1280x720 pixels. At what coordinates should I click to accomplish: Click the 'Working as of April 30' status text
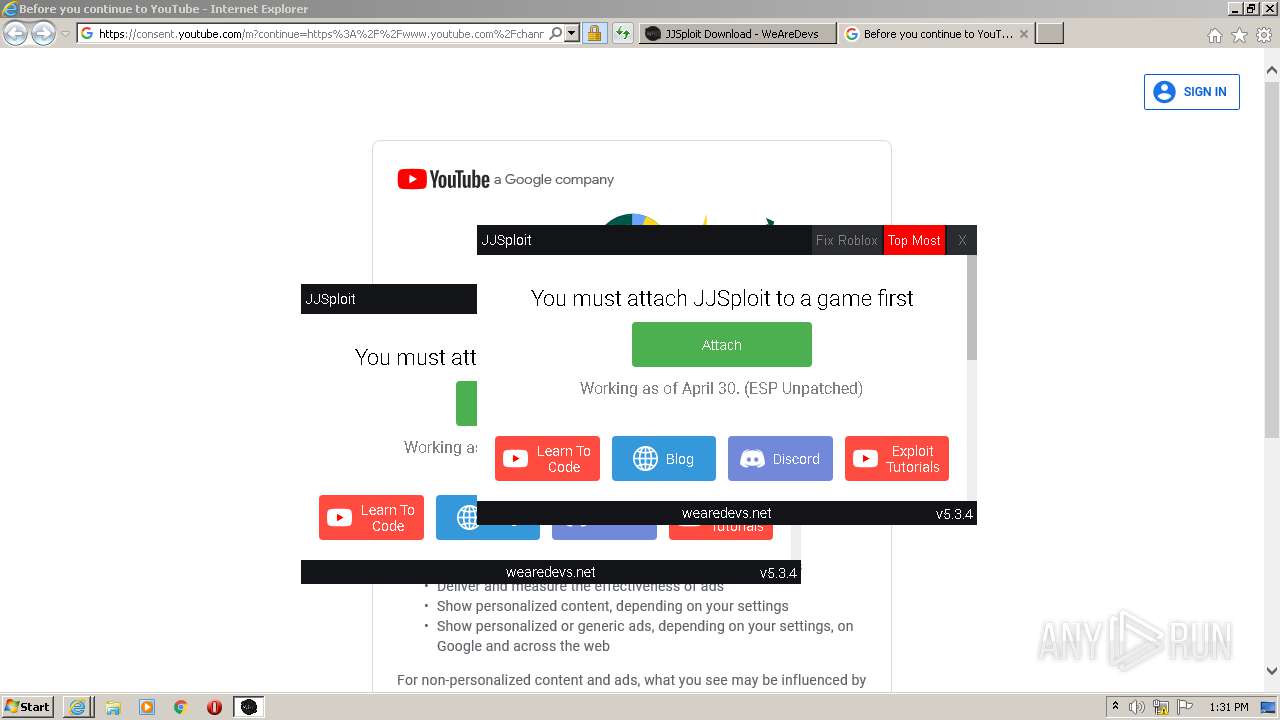click(x=721, y=388)
